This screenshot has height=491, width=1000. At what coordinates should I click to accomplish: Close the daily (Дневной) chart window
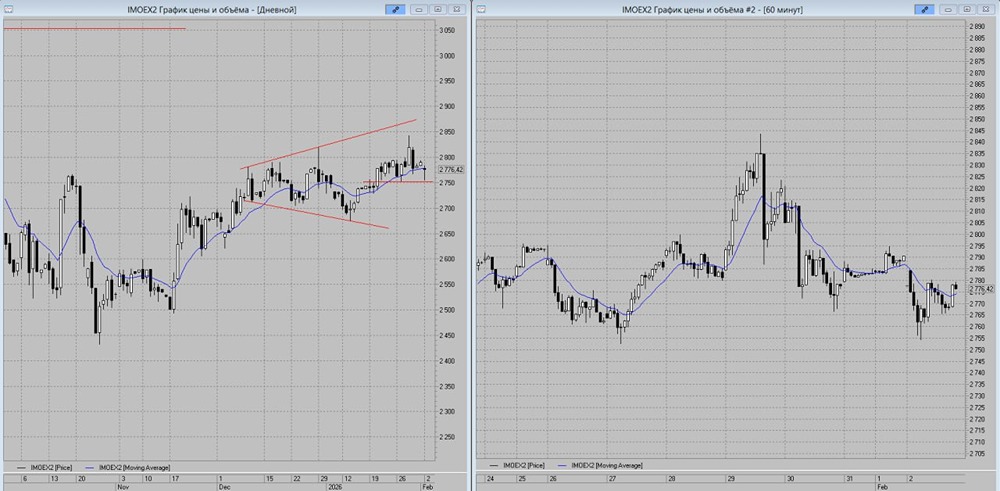coord(457,9)
